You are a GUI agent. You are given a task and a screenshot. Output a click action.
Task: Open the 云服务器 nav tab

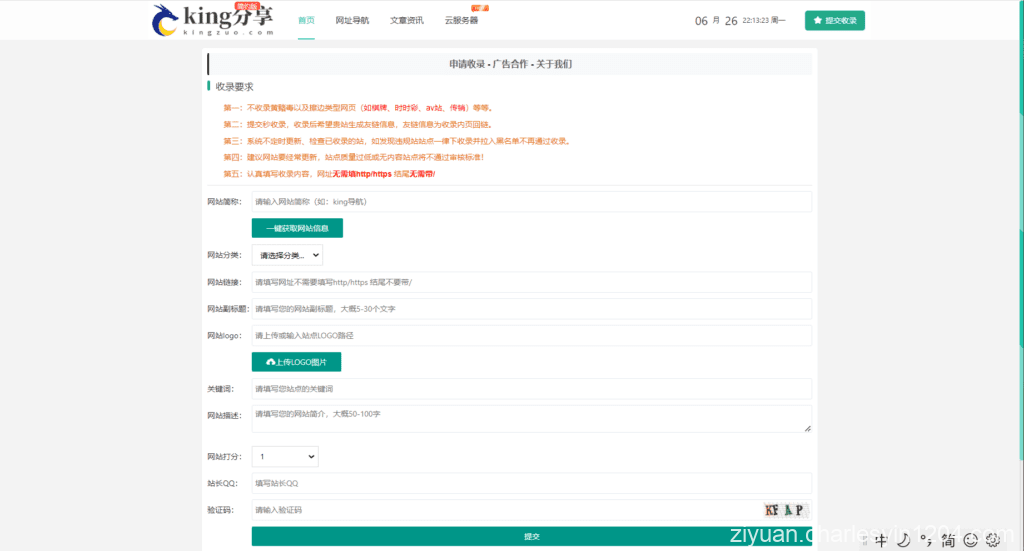(x=462, y=20)
